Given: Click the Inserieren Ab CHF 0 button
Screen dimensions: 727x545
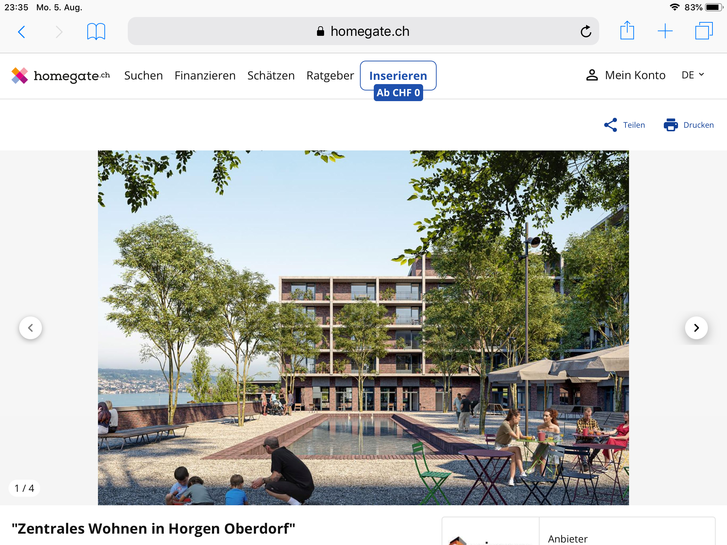Looking at the screenshot, I should pos(398,80).
